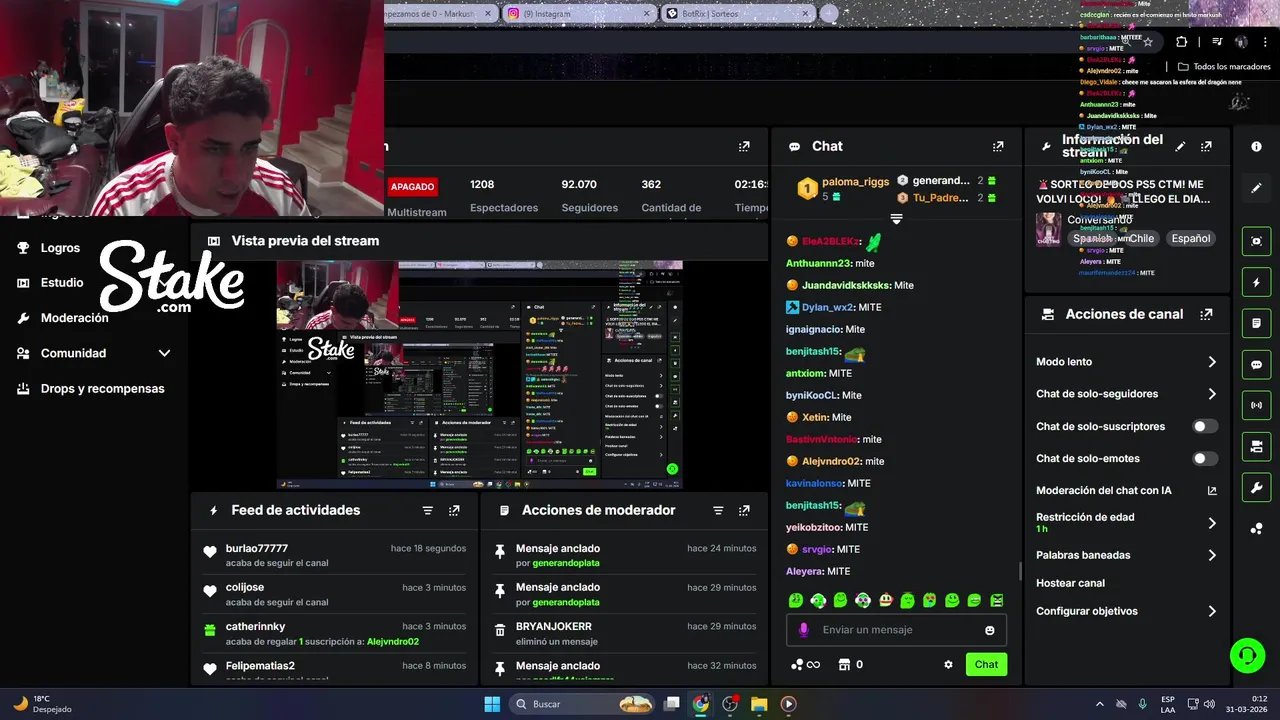1280x720 pixels.
Task: Click the channel points icon in right rail
Action: 1257,529
